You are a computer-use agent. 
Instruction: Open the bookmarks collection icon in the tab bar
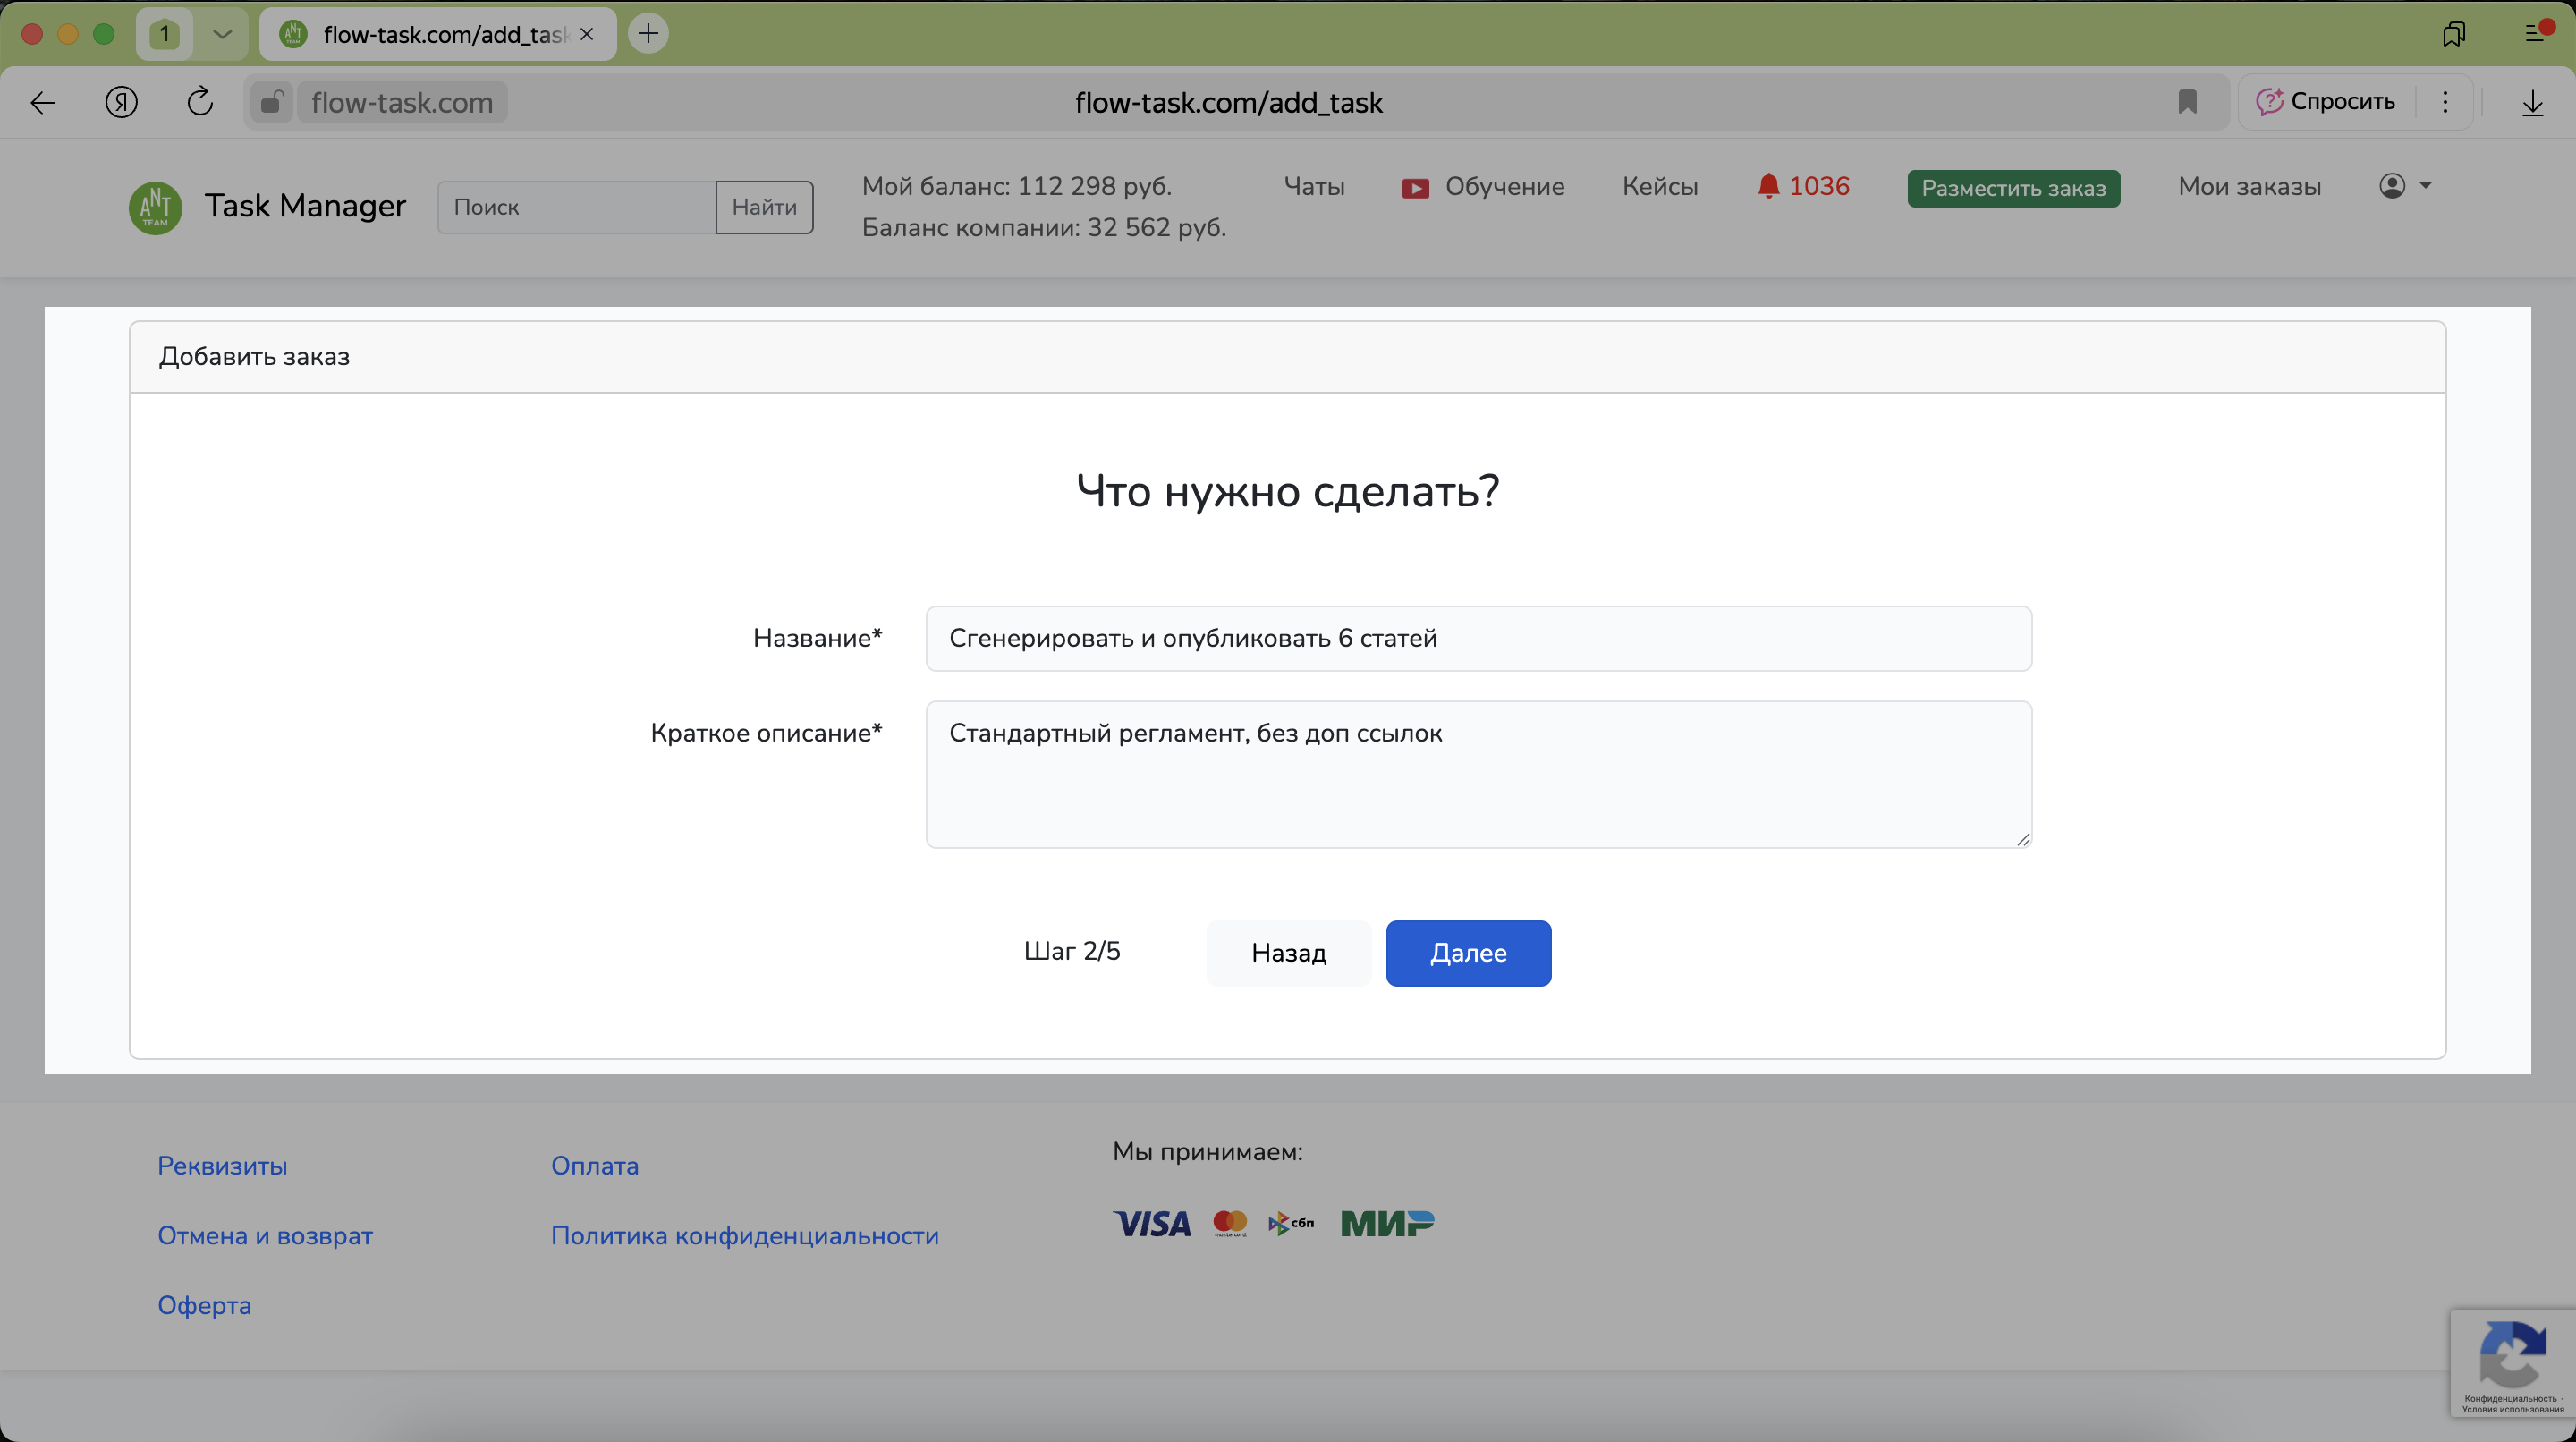pyautogui.click(x=2453, y=34)
